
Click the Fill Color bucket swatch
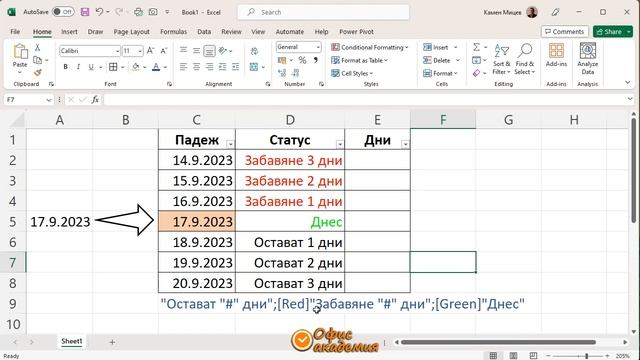coord(136,67)
